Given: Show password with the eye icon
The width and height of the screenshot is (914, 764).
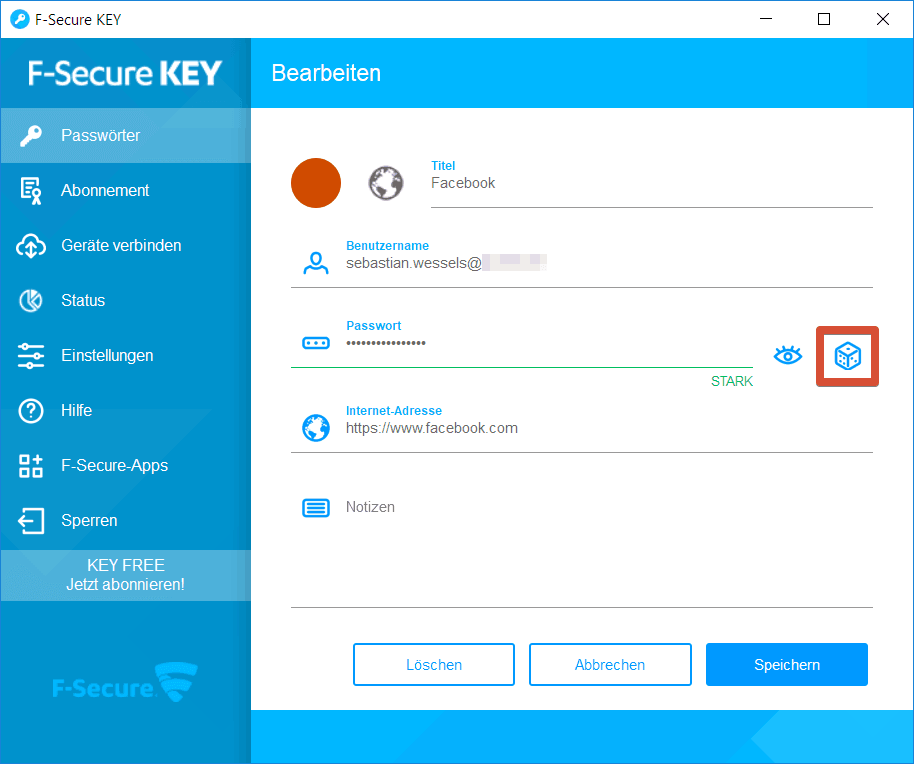Looking at the screenshot, I should coord(788,355).
